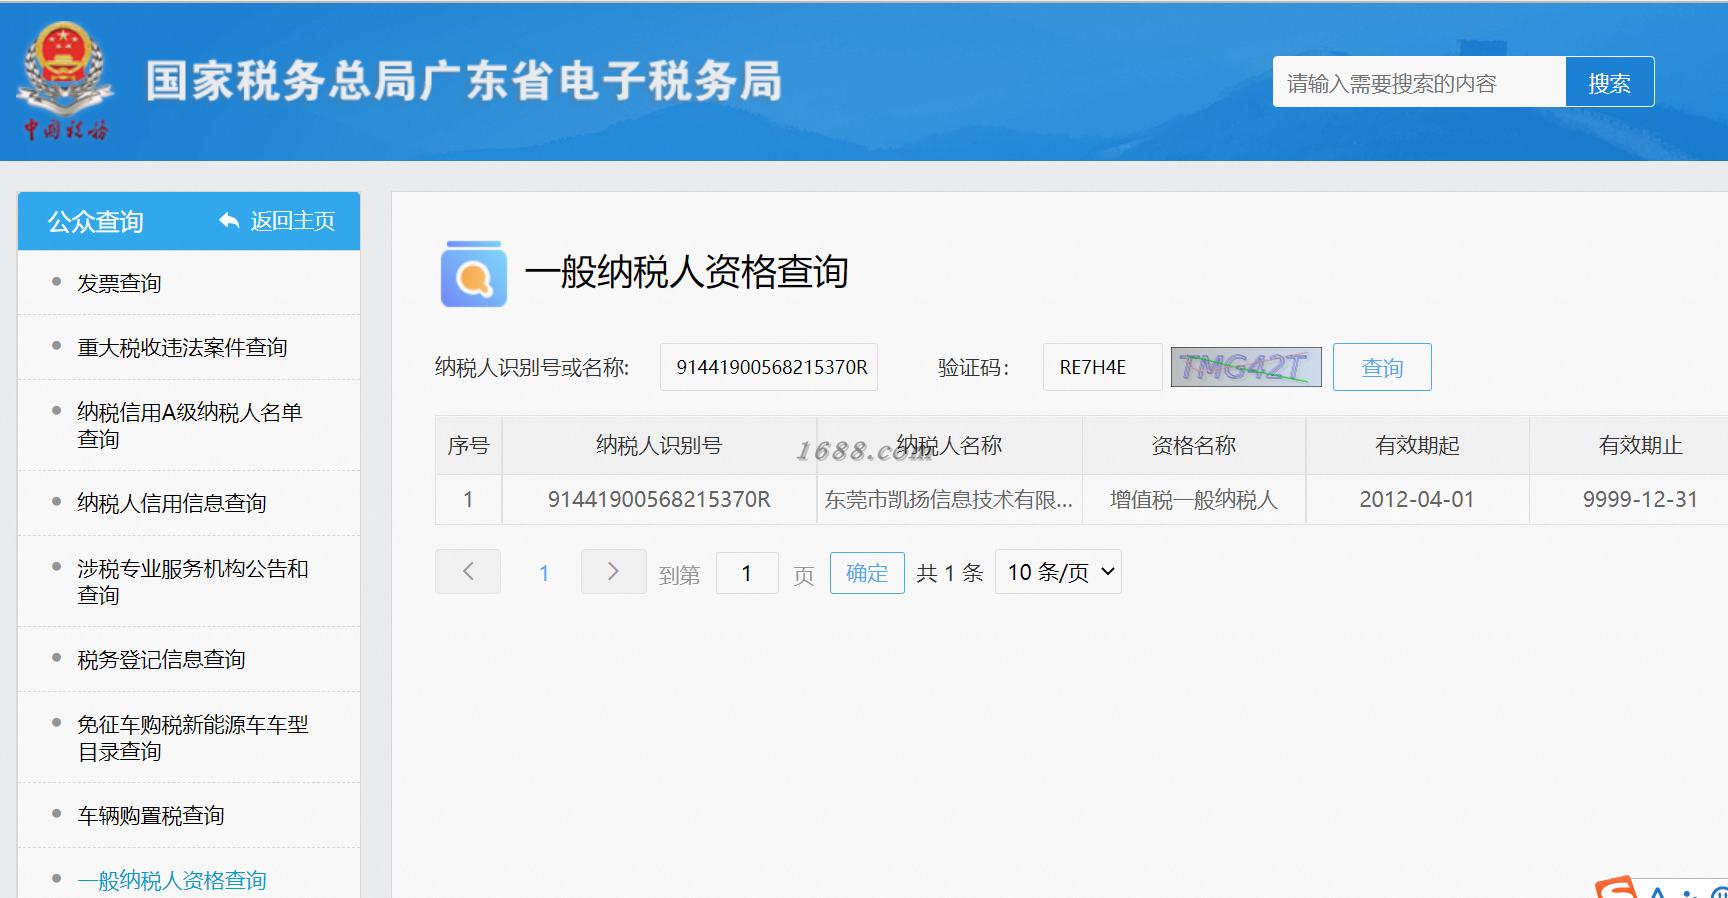Click the query page magnifier icon
Image resolution: width=1728 pixels, height=898 pixels.
click(473, 273)
